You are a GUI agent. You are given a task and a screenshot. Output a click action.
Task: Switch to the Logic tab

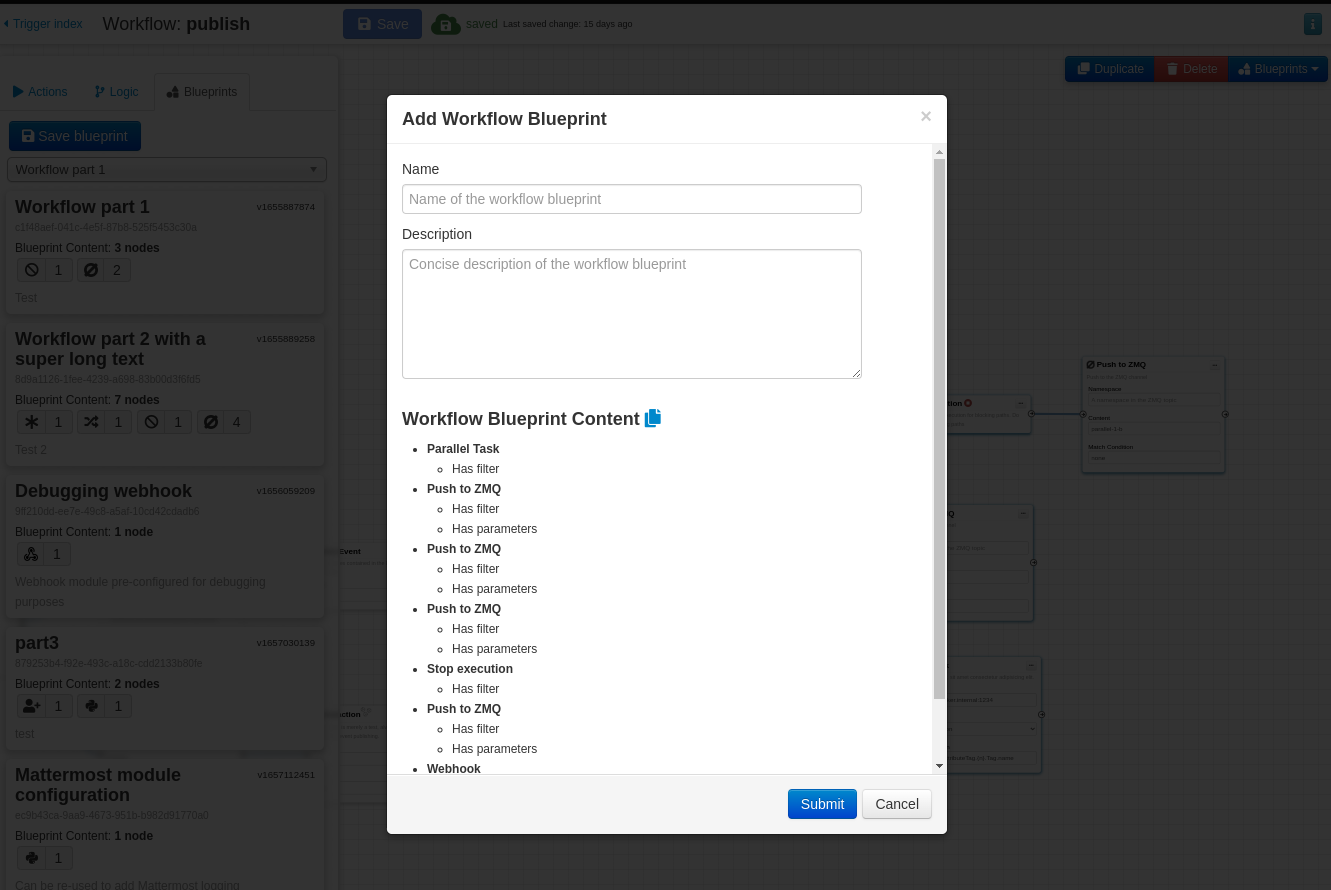pos(116,92)
